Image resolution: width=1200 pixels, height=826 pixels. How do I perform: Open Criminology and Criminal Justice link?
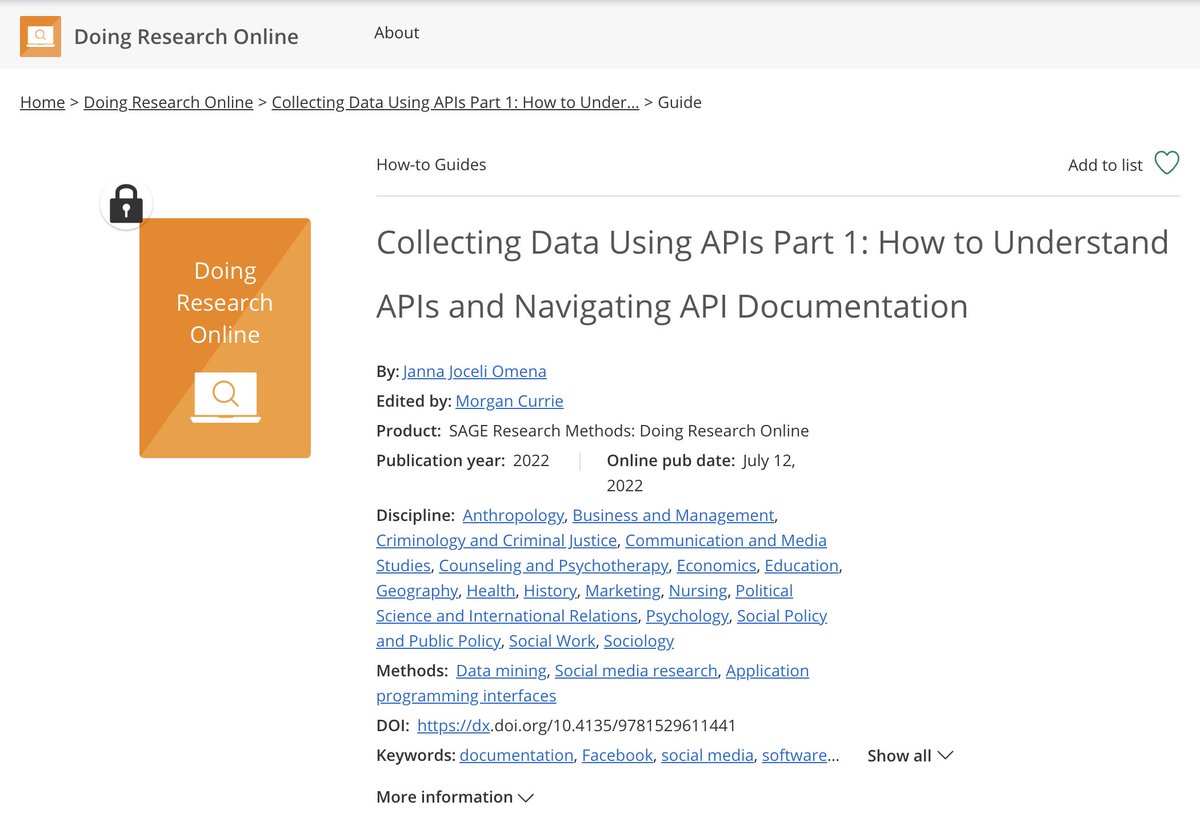click(x=496, y=540)
